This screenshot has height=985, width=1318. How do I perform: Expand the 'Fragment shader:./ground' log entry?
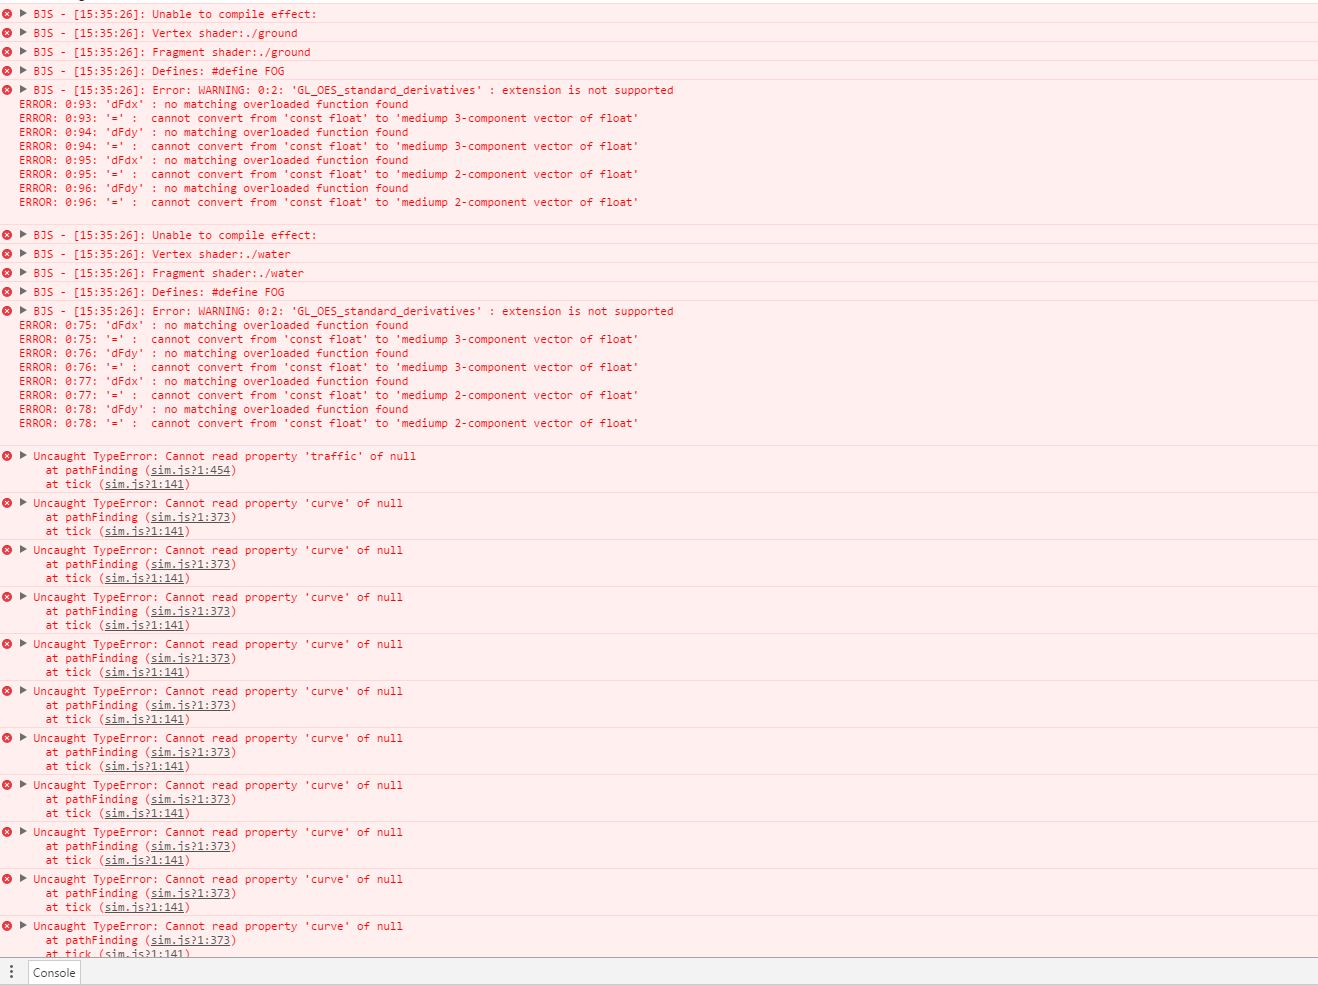(23, 52)
